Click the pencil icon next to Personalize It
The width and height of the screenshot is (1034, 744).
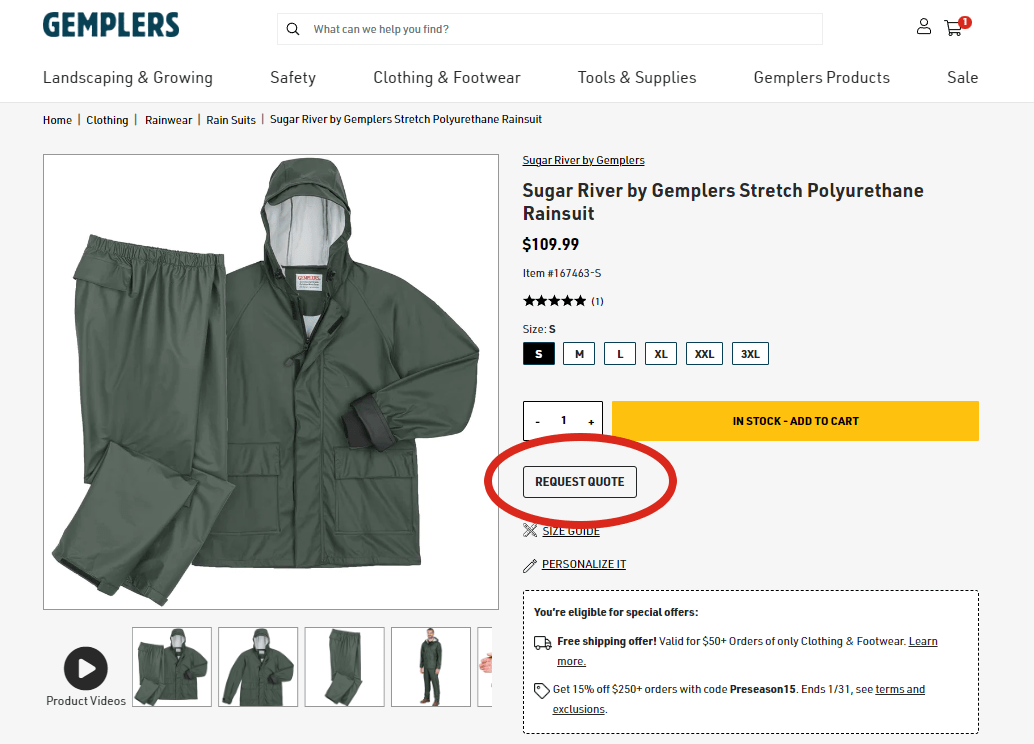click(530, 563)
